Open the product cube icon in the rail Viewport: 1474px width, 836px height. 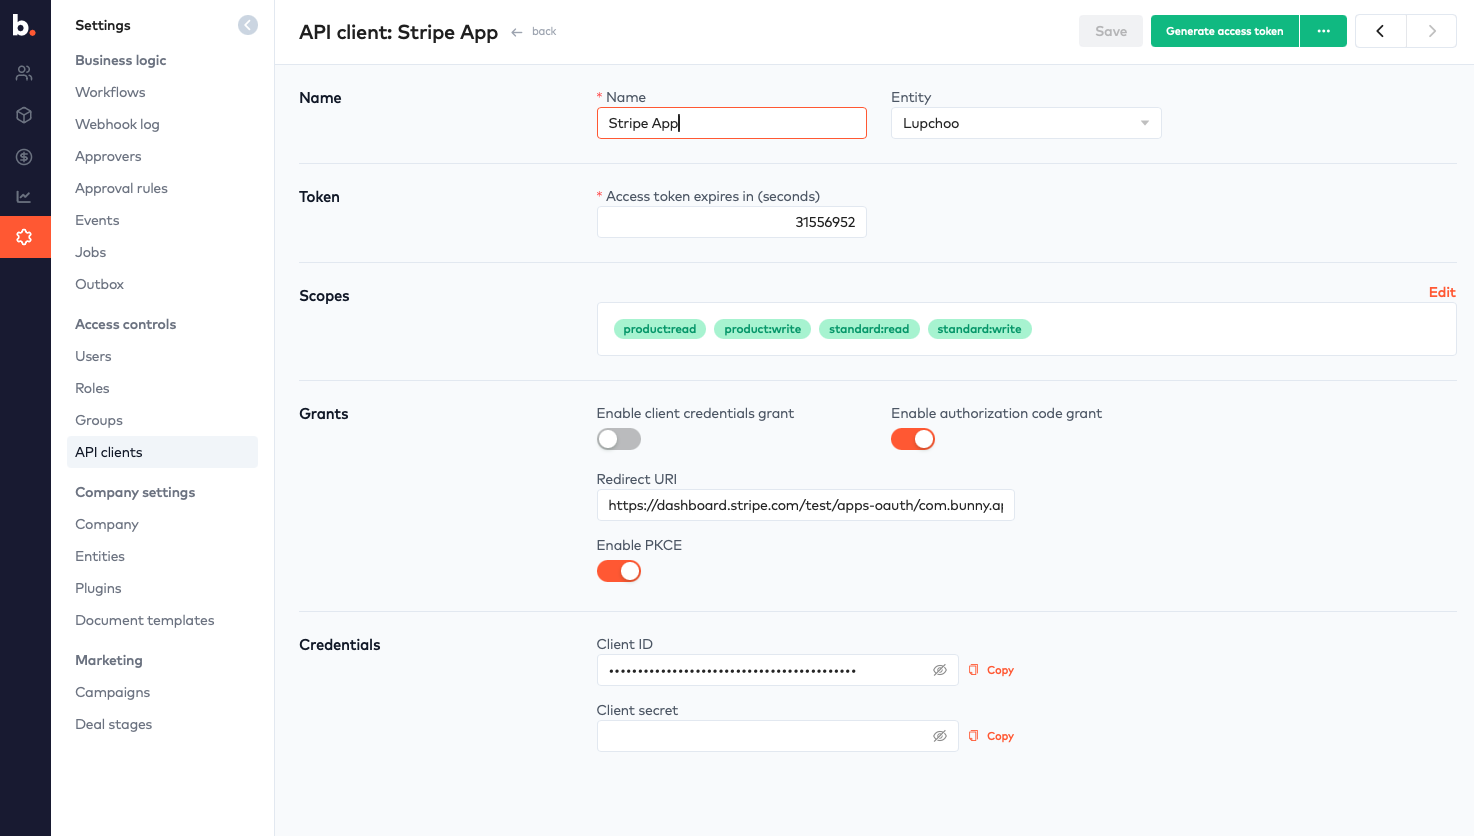[24, 115]
